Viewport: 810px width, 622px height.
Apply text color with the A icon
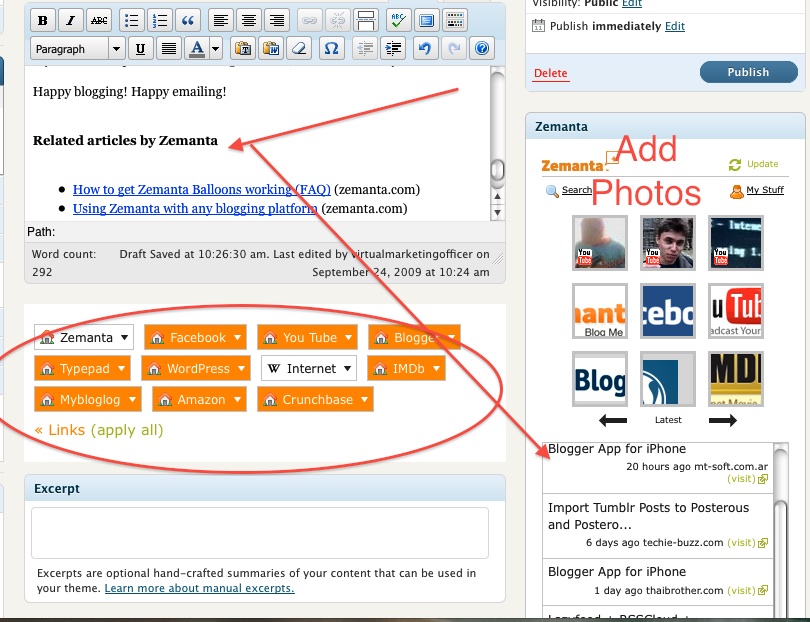click(197, 49)
